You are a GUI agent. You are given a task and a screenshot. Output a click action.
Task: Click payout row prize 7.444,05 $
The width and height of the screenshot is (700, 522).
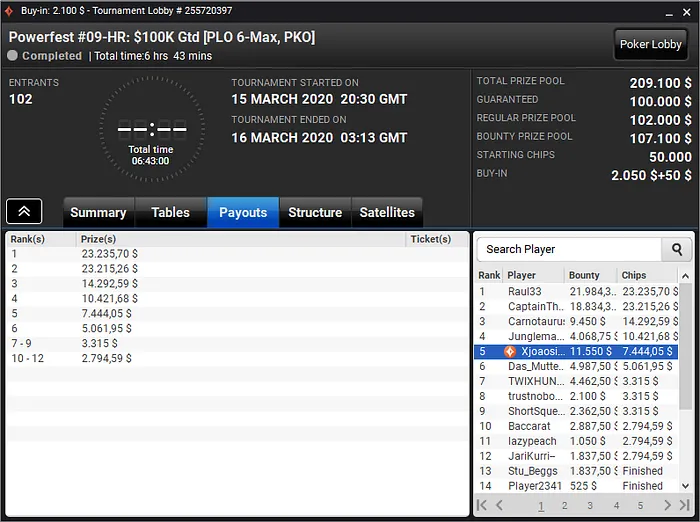click(x=238, y=313)
